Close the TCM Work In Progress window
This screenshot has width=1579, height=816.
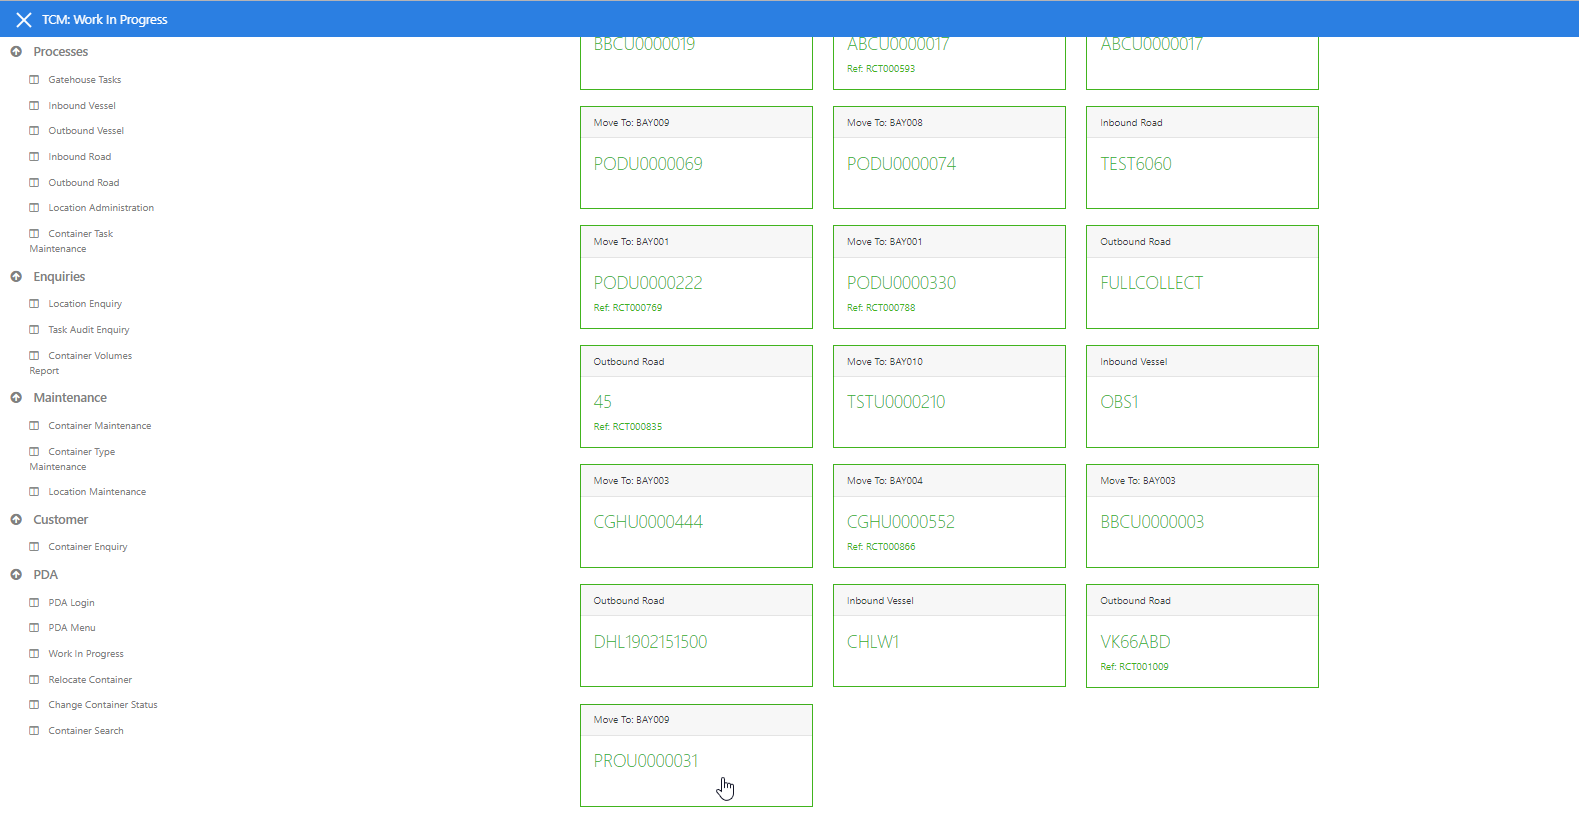[x=24, y=20]
